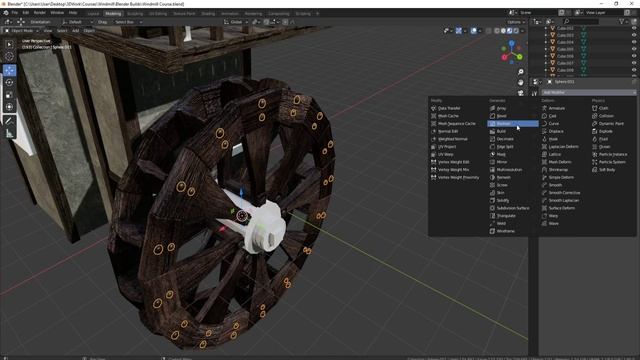Open the Object Mode dropdown

21,31
